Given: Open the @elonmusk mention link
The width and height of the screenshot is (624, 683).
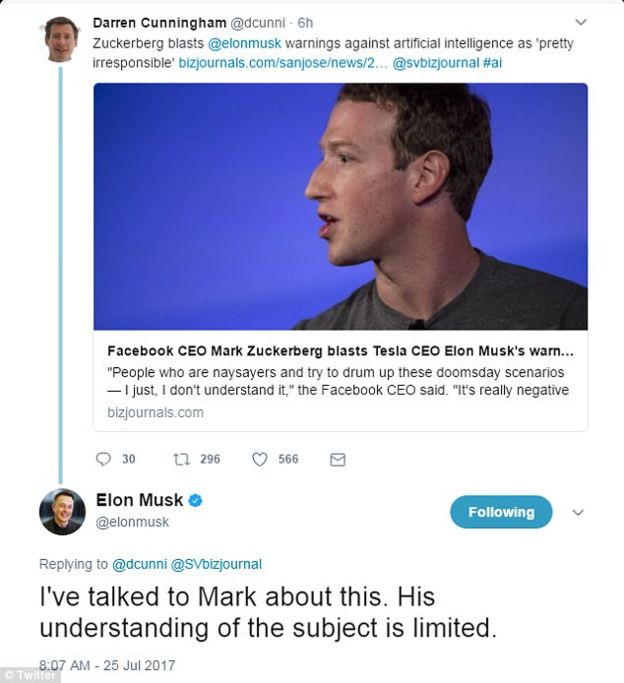Looking at the screenshot, I should 244,44.
